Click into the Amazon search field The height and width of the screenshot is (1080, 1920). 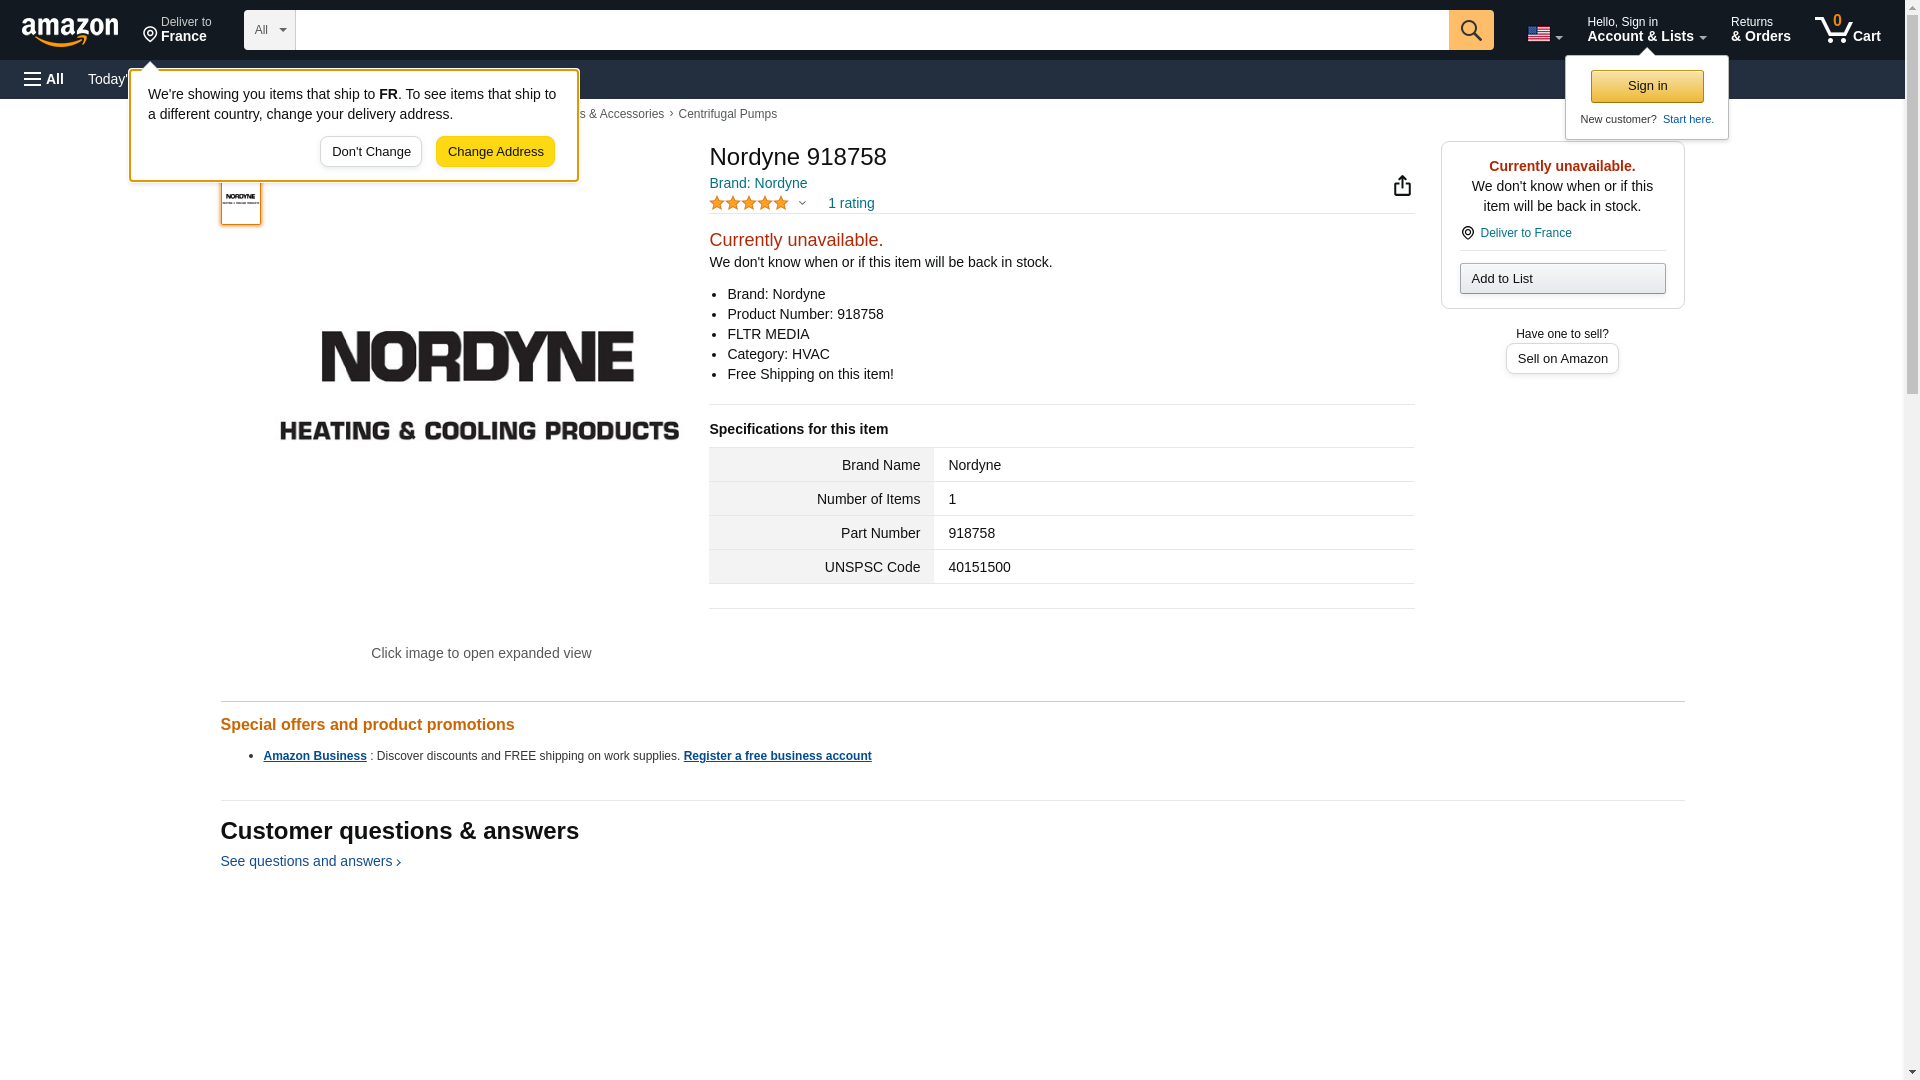coord(870,30)
